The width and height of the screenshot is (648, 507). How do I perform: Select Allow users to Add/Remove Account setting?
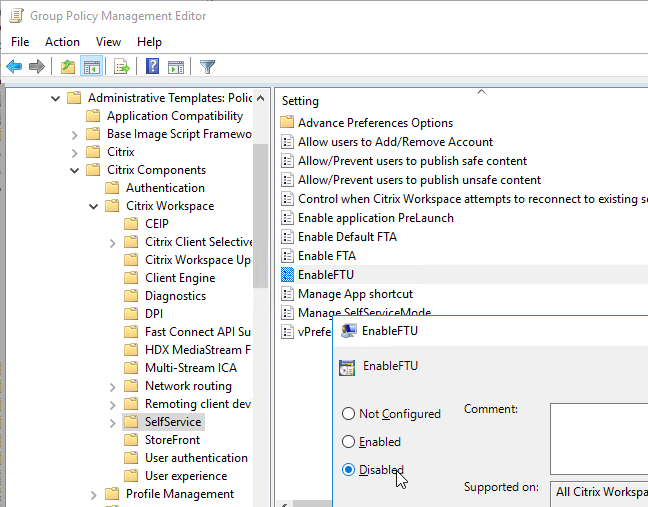click(395, 141)
